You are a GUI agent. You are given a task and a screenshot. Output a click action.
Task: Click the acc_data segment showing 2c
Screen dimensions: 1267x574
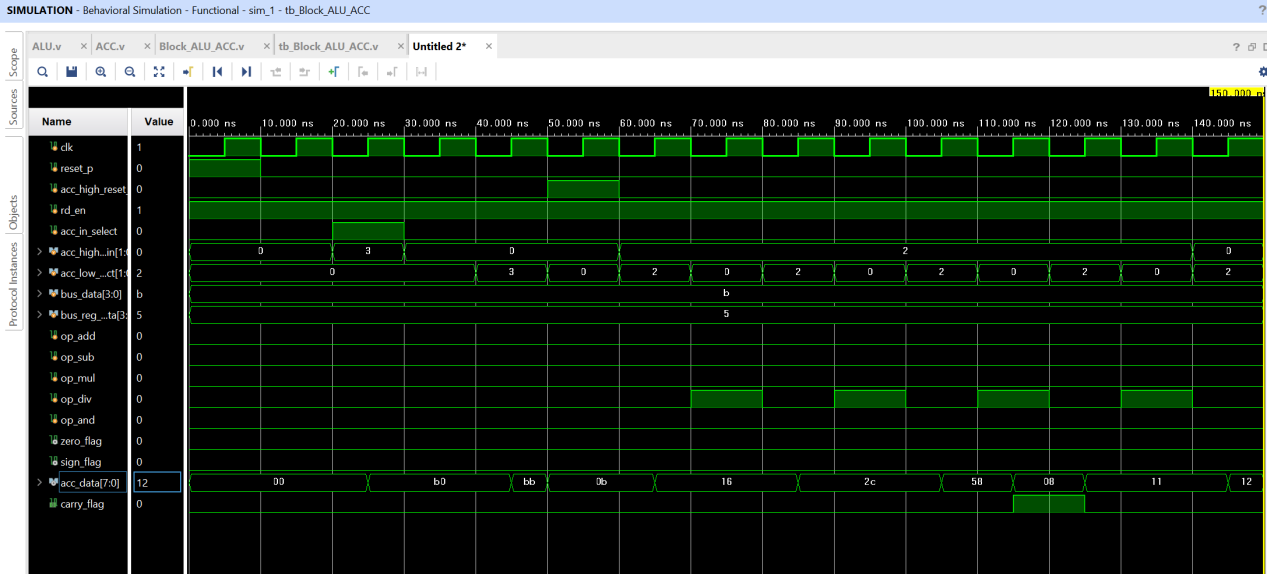(869, 483)
